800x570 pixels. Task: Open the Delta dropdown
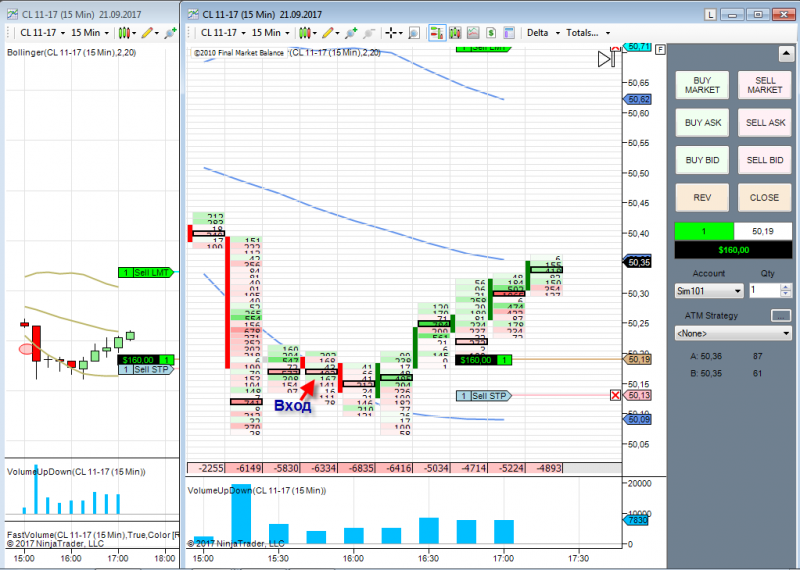click(543, 33)
